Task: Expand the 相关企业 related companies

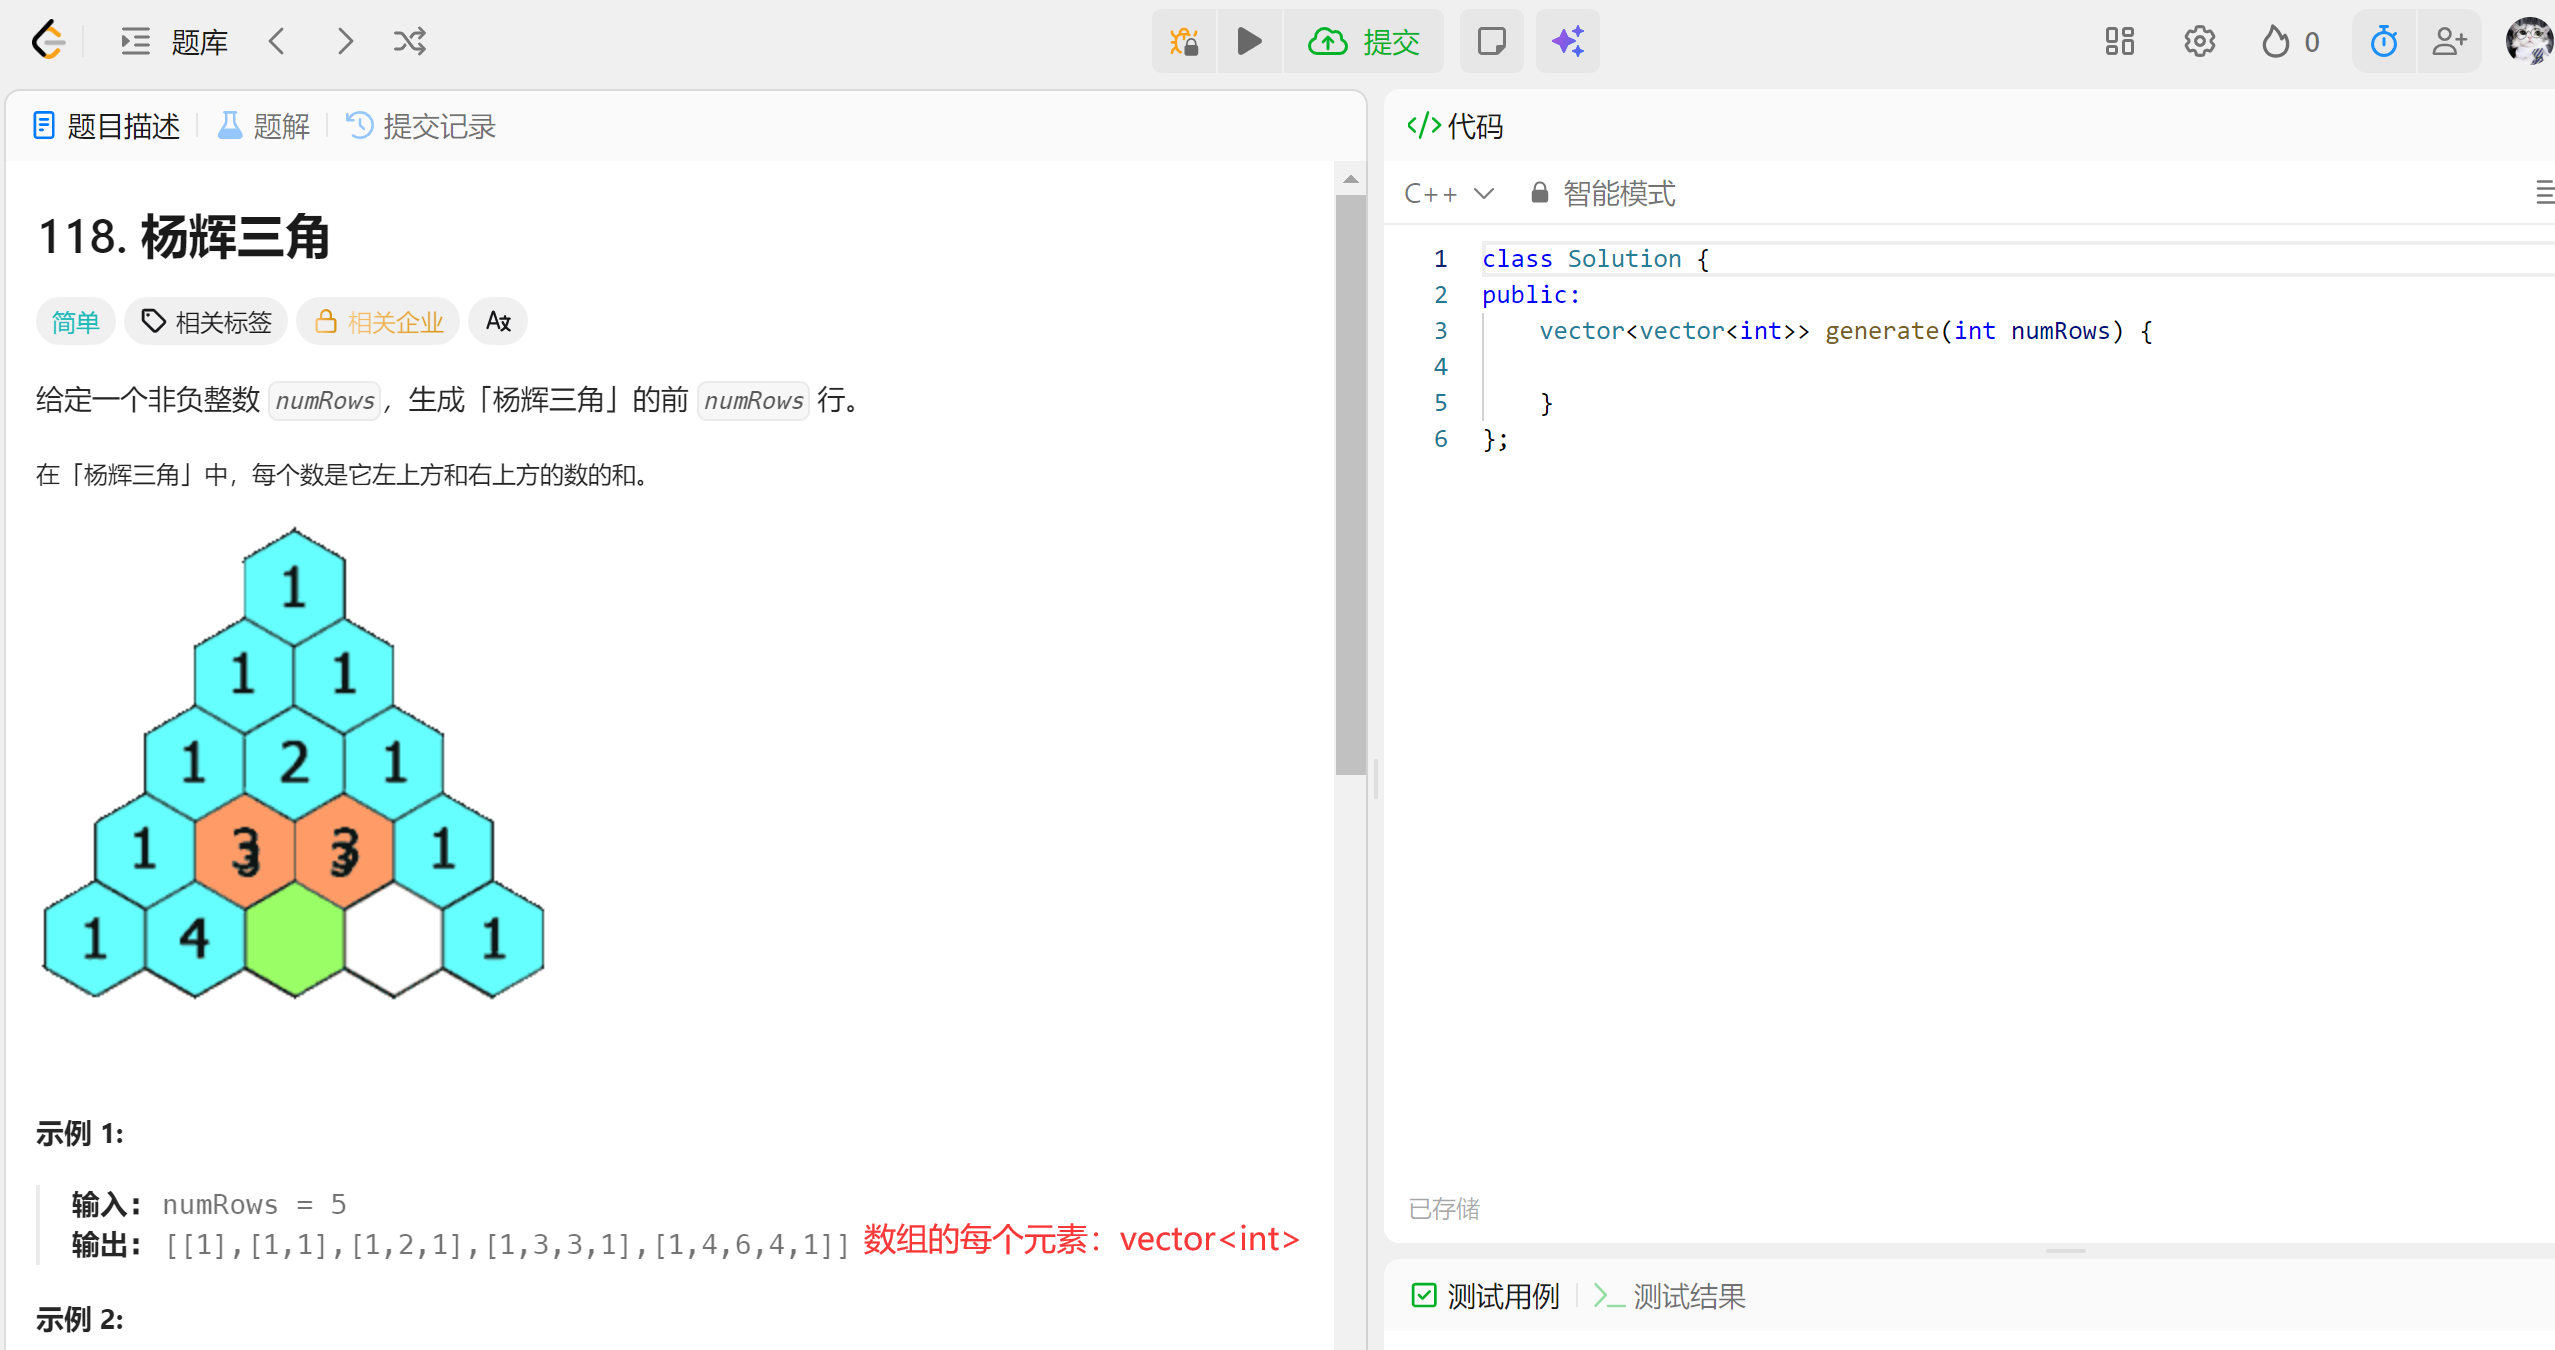Action: 379,322
